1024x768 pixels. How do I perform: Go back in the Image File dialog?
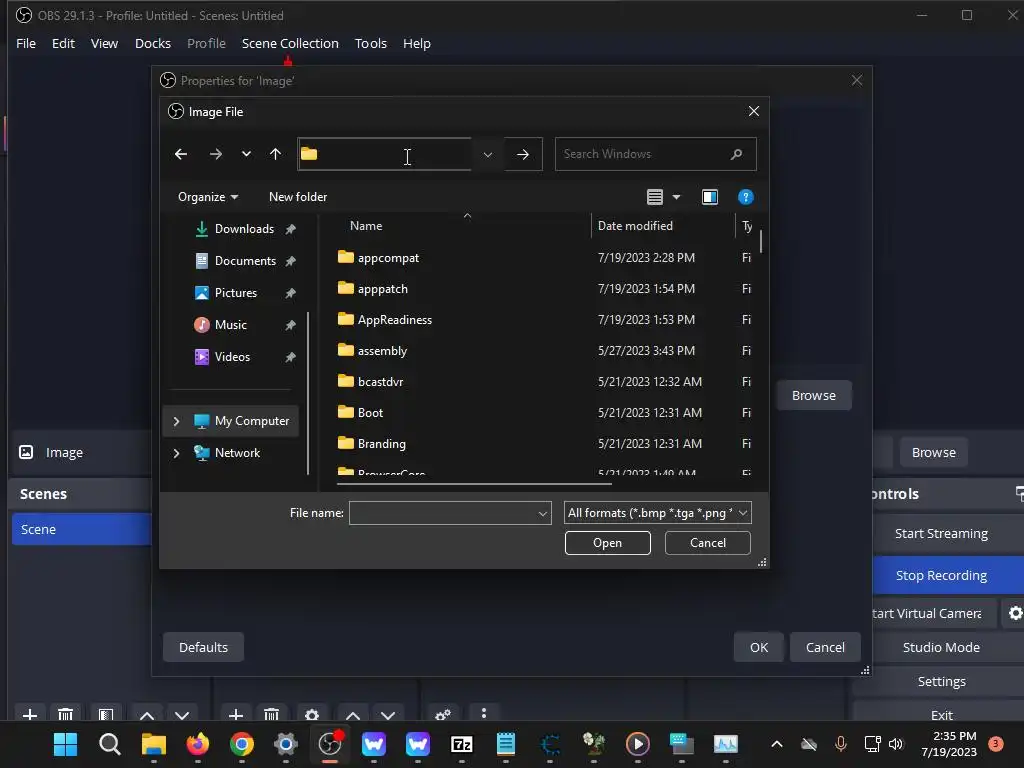[181, 154]
